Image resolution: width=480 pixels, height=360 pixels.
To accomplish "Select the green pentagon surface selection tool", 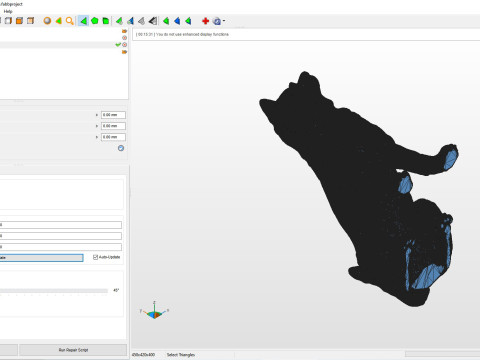I will pyautogui.click(x=95, y=21).
